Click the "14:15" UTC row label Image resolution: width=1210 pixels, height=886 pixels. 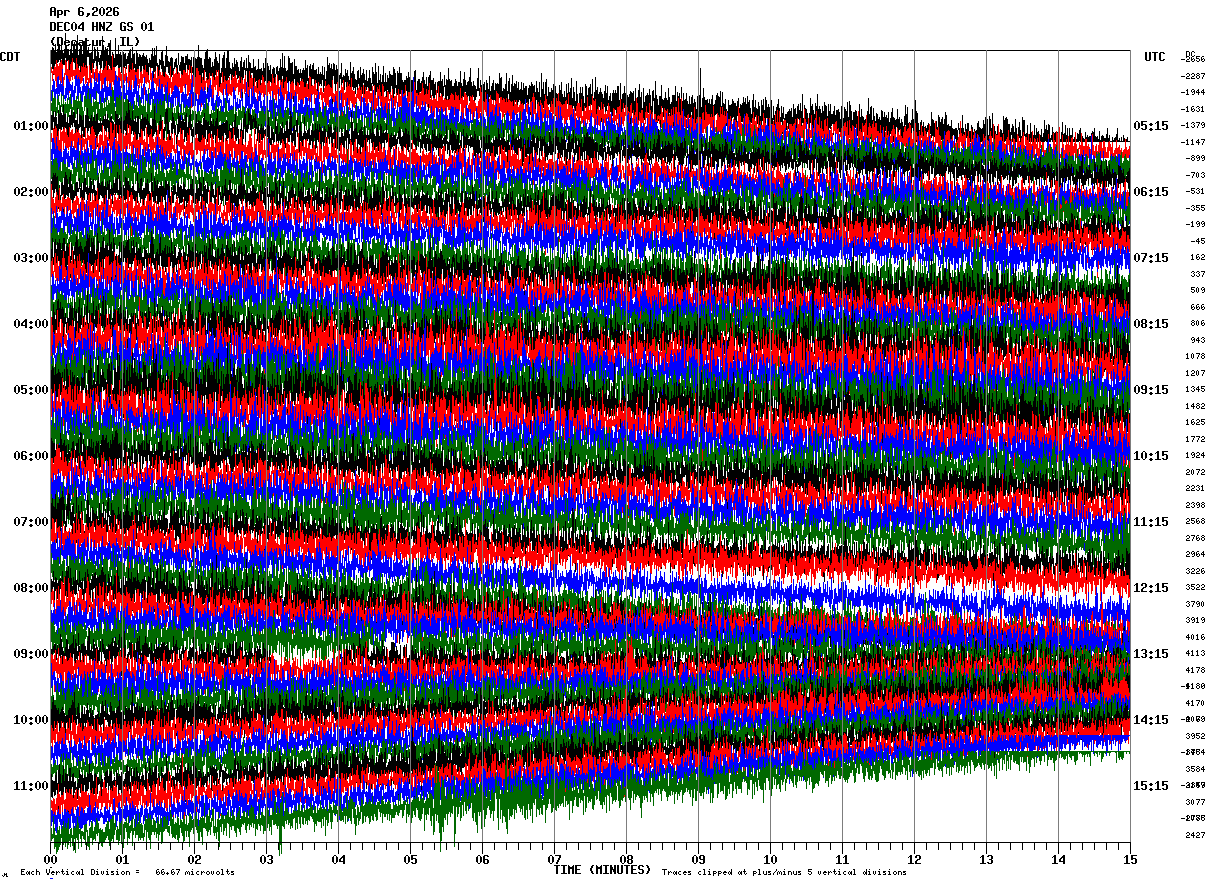point(1151,720)
